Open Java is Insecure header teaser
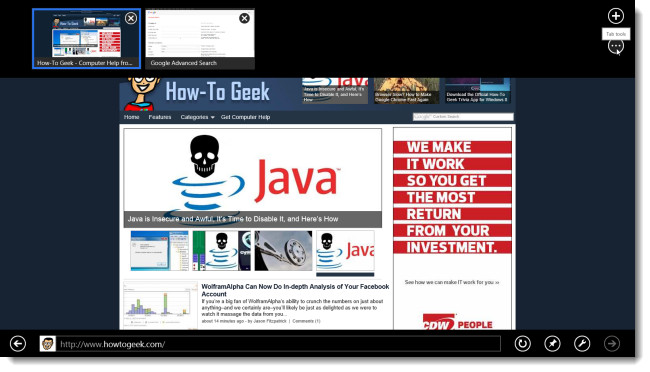 coord(335,91)
